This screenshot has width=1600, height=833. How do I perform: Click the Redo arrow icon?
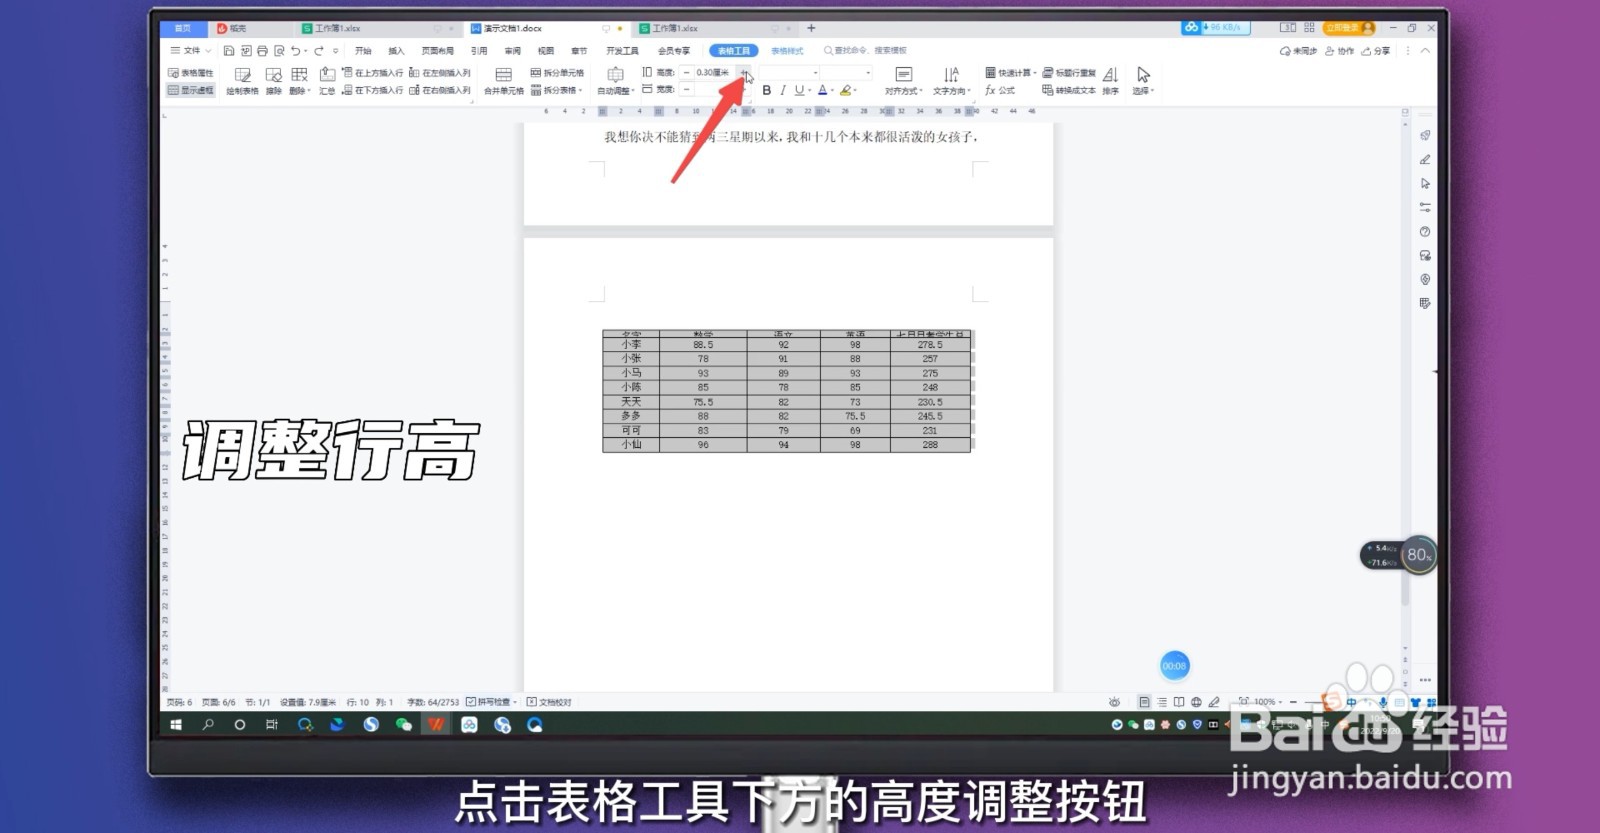[319, 50]
